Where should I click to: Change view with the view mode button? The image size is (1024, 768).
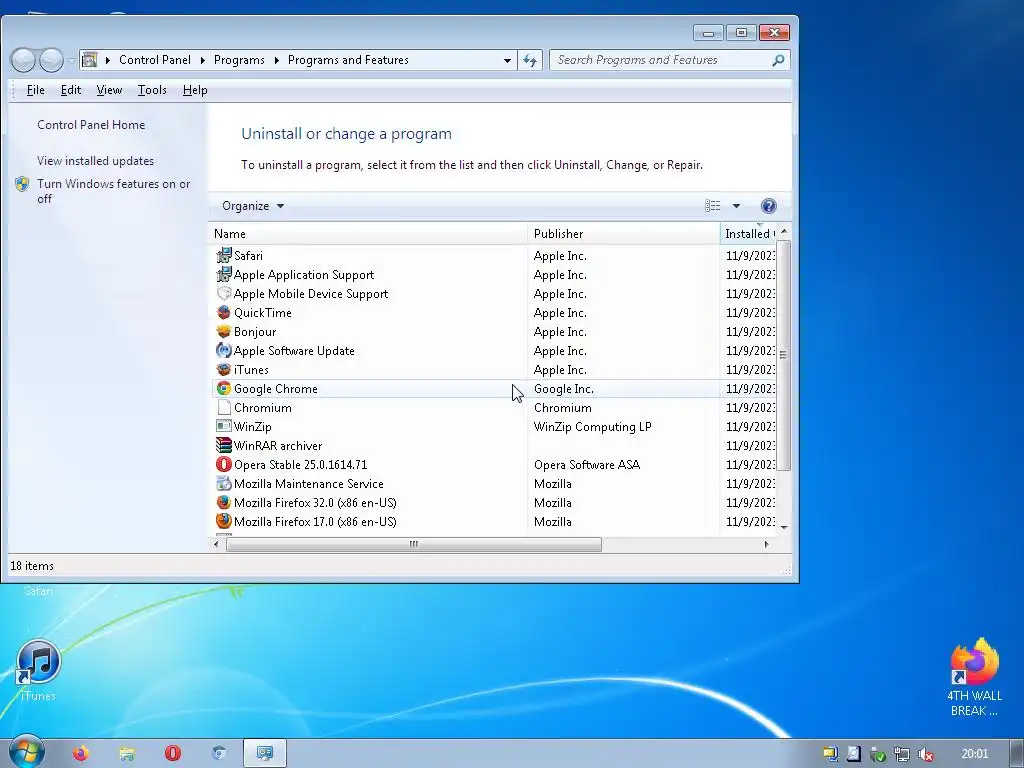coord(712,206)
